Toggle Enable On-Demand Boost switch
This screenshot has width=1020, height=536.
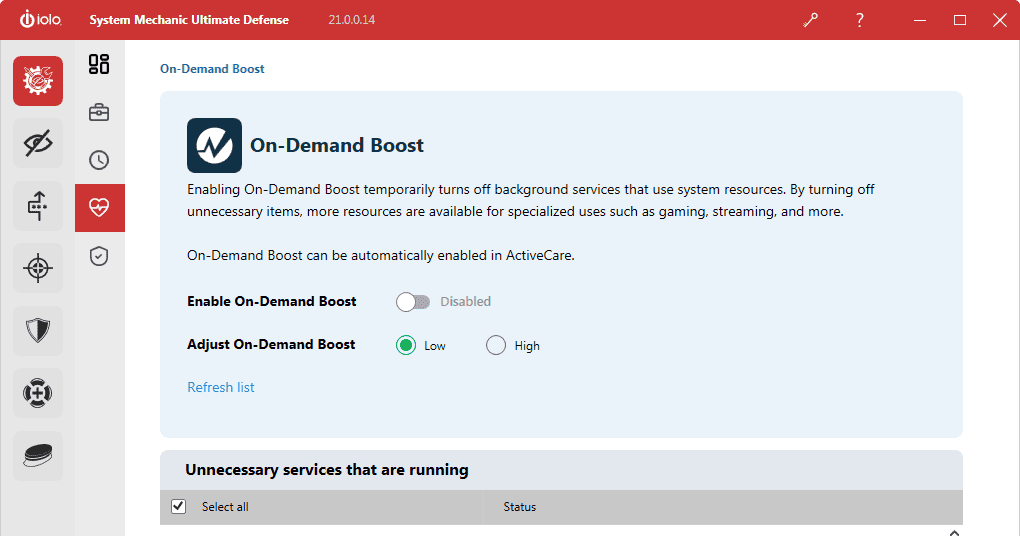click(413, 302)
